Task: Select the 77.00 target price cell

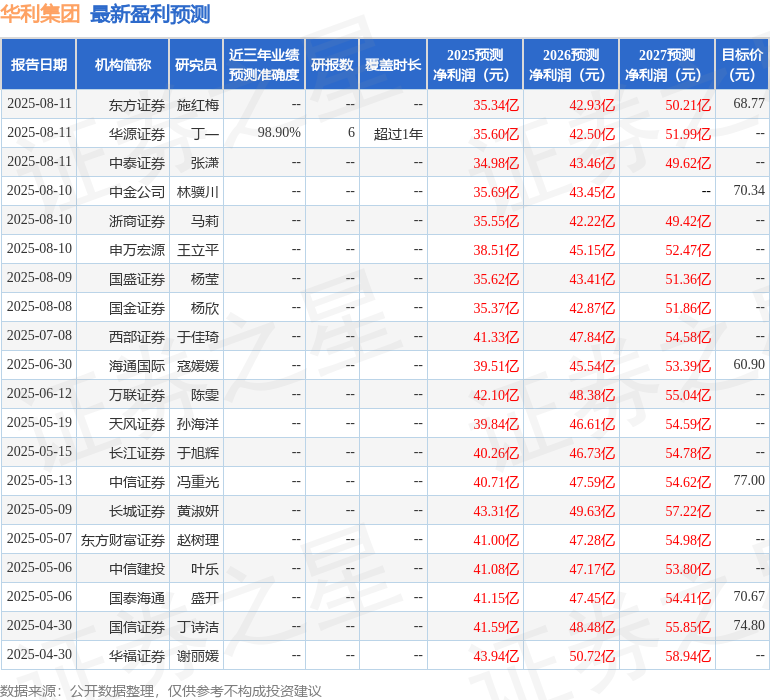Action: point(749,481)
